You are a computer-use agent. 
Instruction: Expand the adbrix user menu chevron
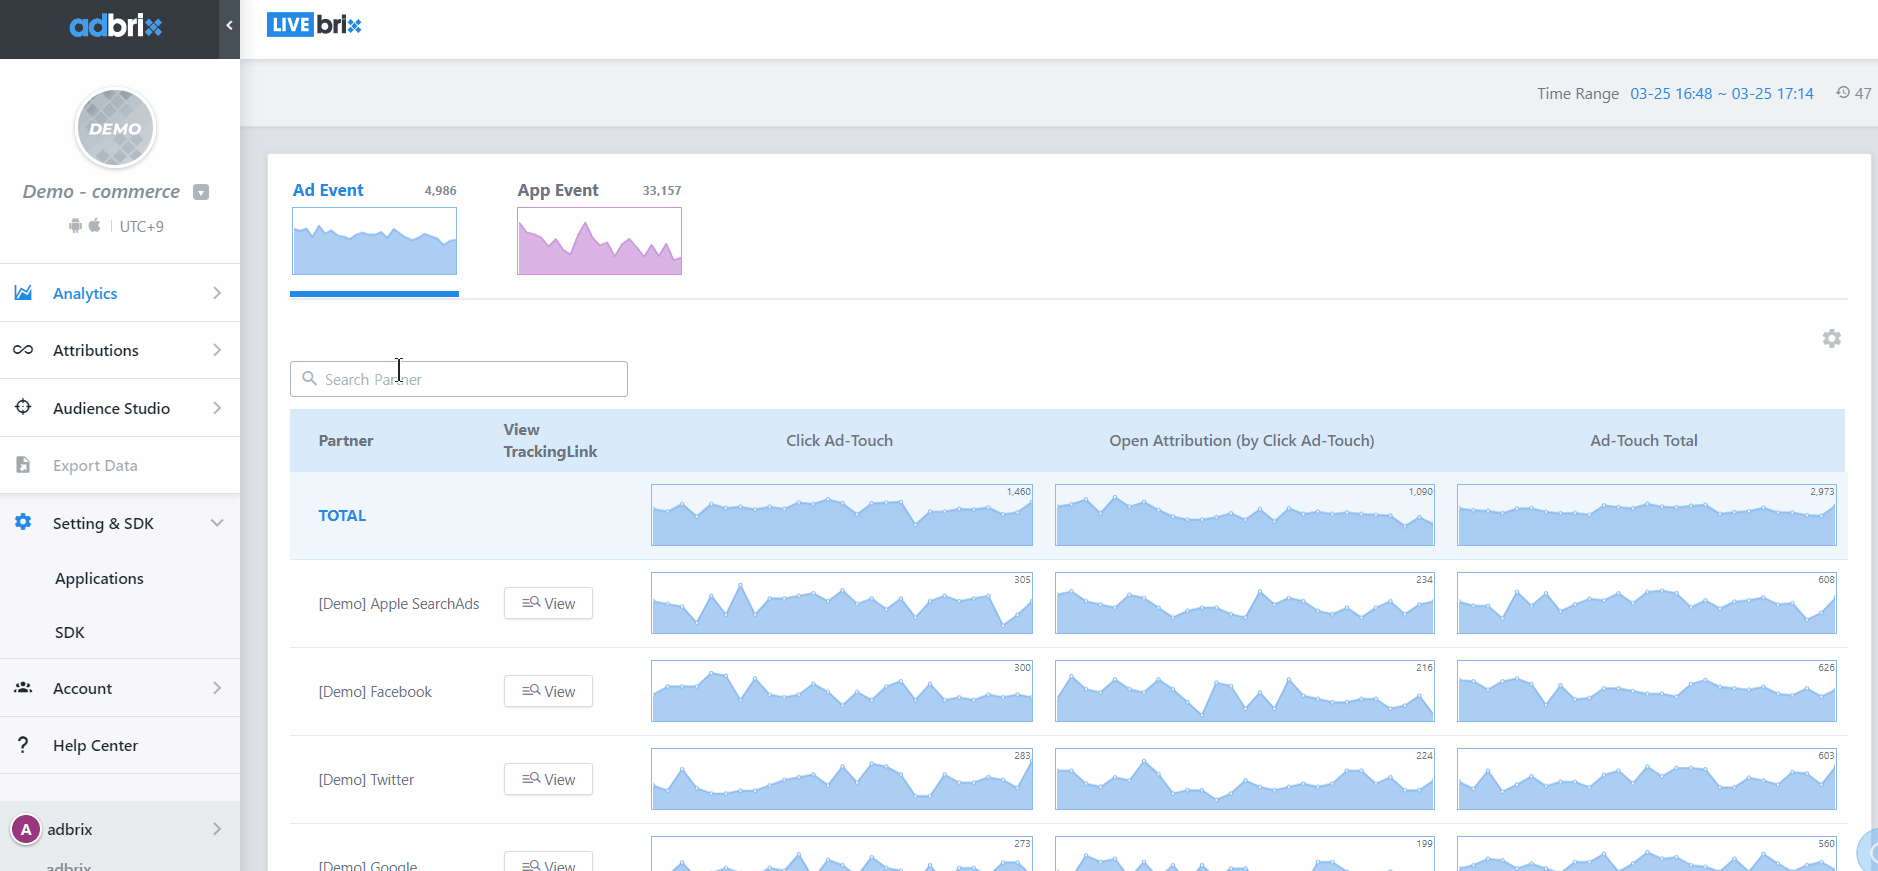217,829
